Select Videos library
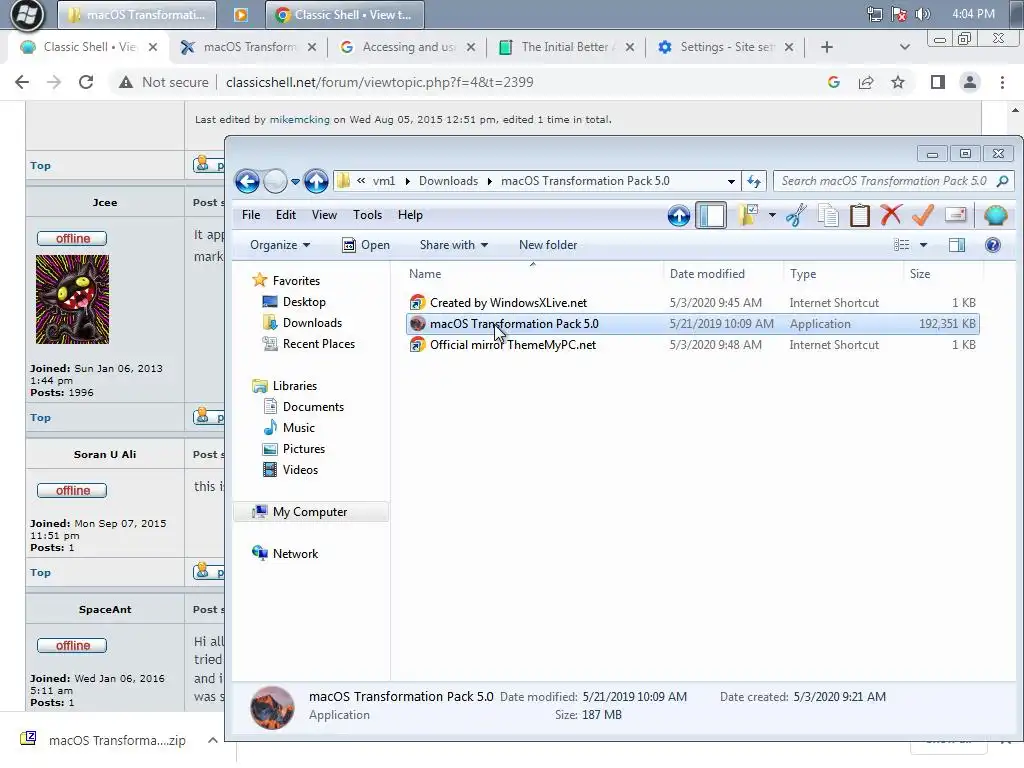1024x768 pixels. click(x=300, y=470)
